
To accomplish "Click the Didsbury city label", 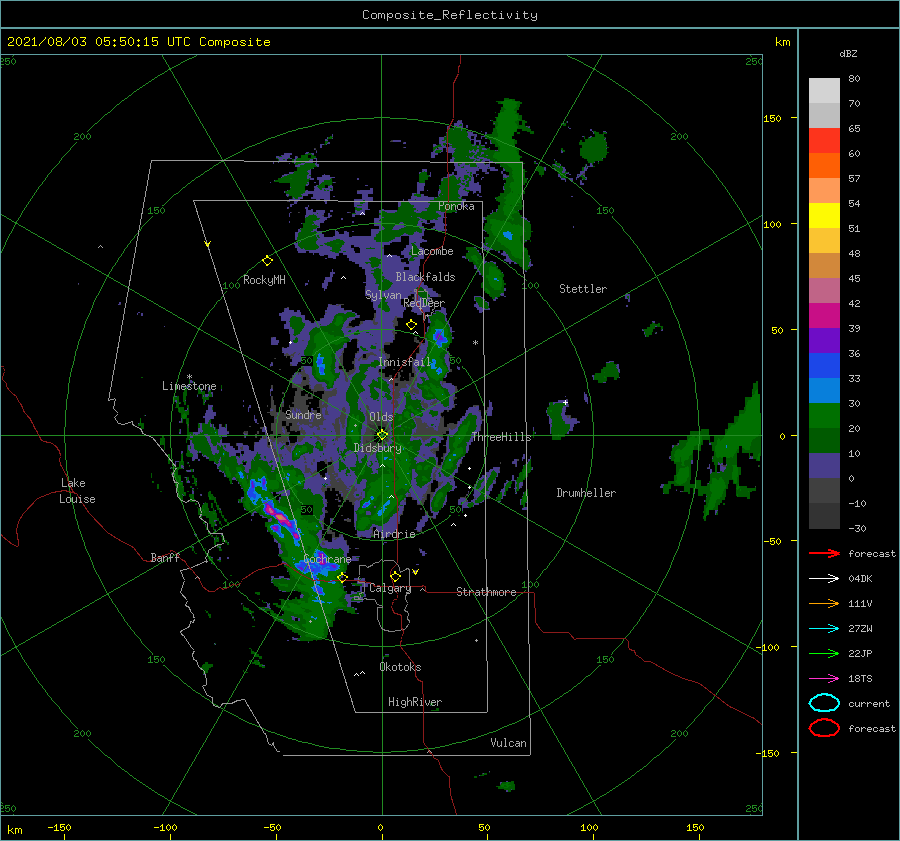I will [x=378, y=448].
